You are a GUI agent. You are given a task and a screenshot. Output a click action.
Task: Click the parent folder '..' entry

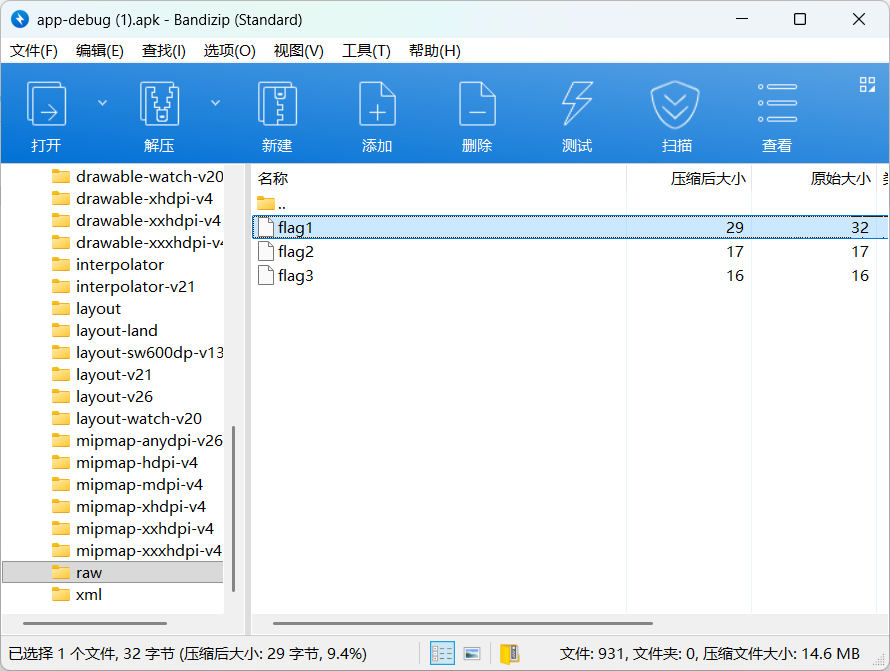271,203
